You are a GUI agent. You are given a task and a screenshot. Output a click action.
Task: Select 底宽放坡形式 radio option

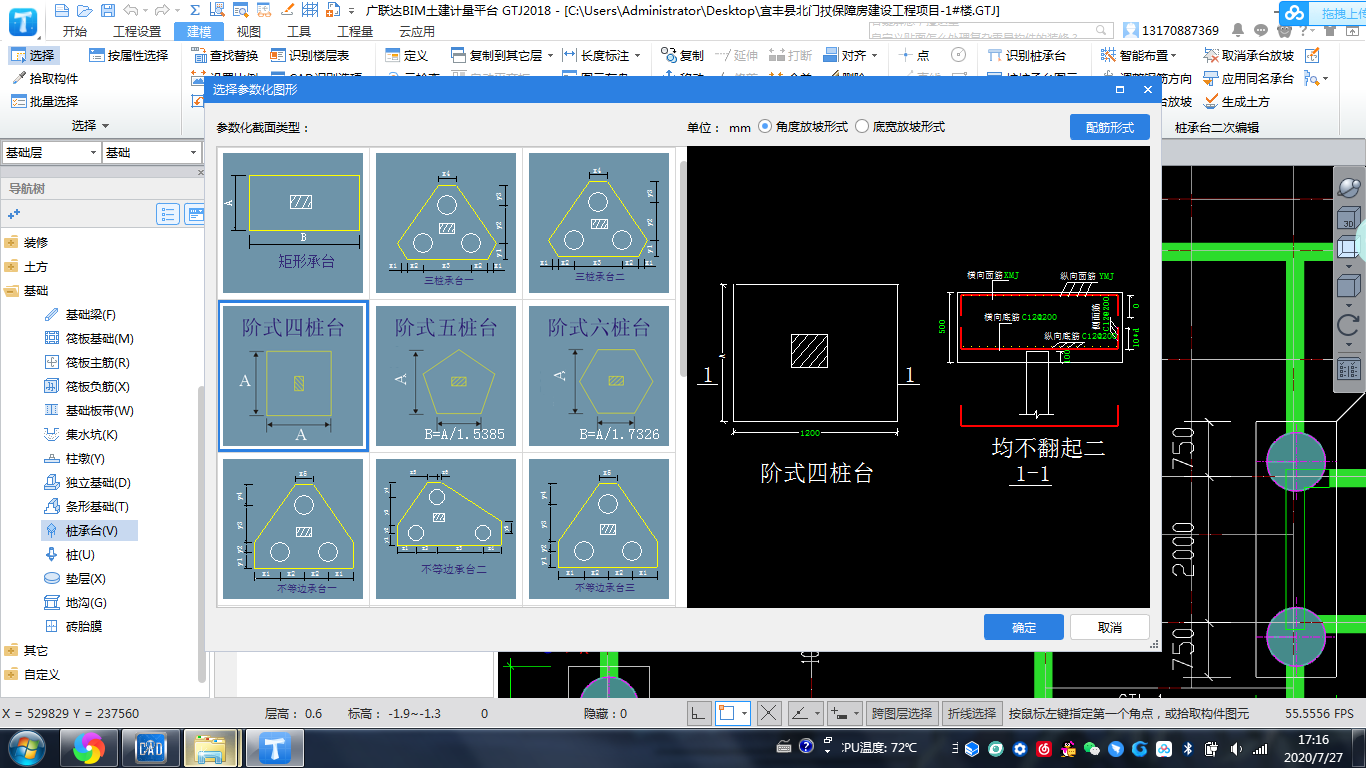tap(899, 127)
